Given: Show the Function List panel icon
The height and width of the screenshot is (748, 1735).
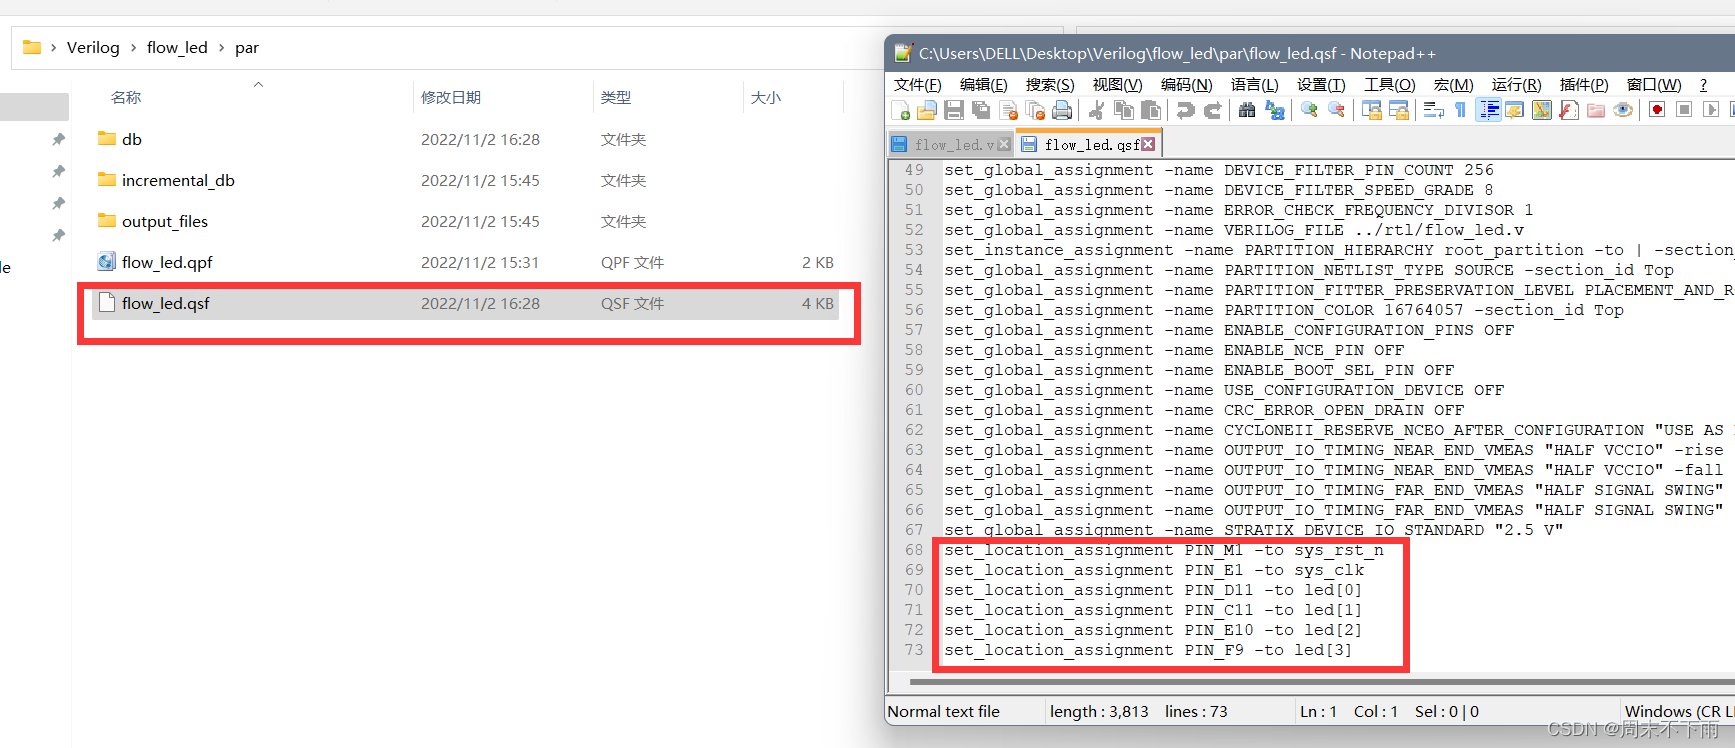Looking at the screenshot, I should [x=1569, y=110].
